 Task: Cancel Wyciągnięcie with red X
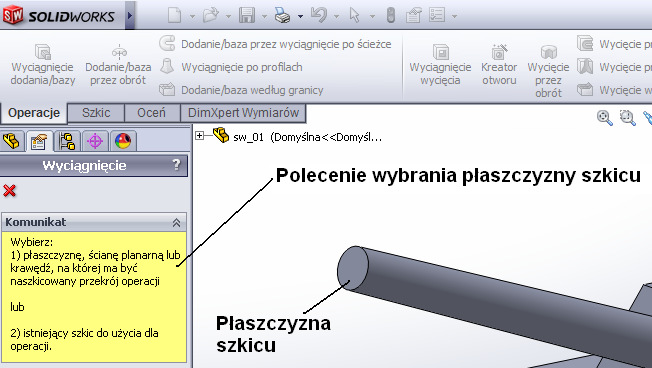[x=9, y=190]
